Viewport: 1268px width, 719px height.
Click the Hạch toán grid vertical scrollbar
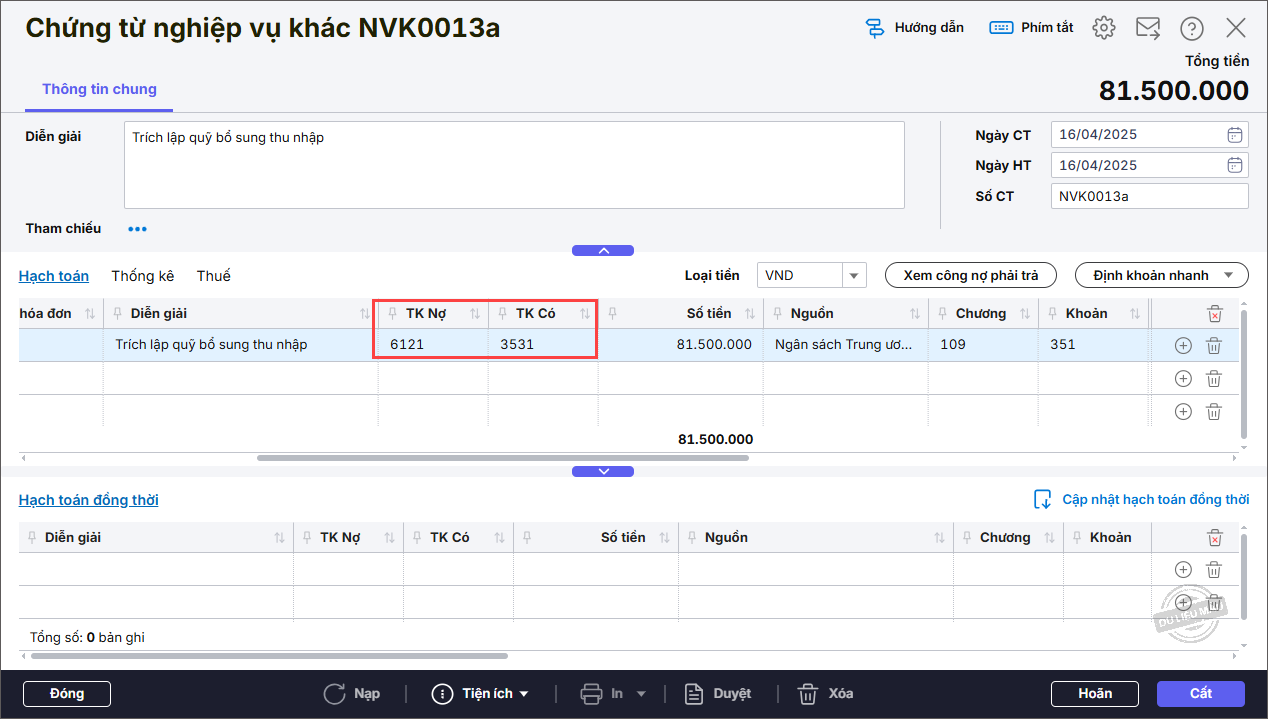click(x=1245, y=374)
